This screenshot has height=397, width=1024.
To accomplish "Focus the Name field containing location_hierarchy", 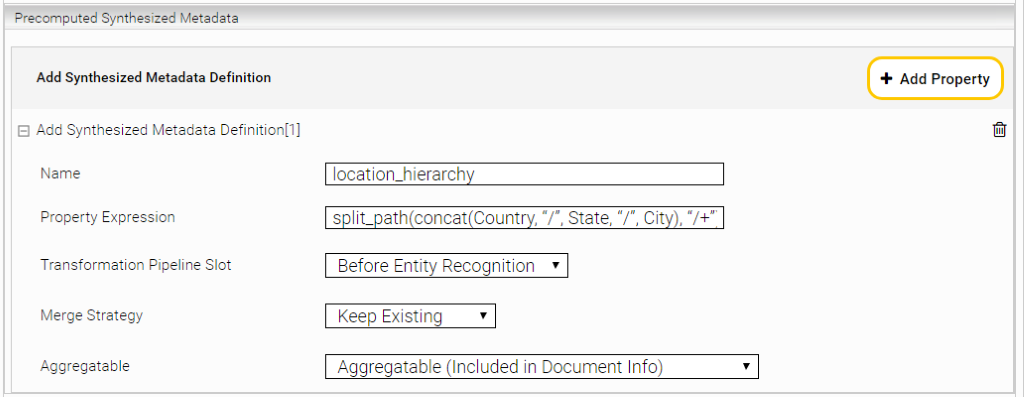I will (x=524, y=174).
